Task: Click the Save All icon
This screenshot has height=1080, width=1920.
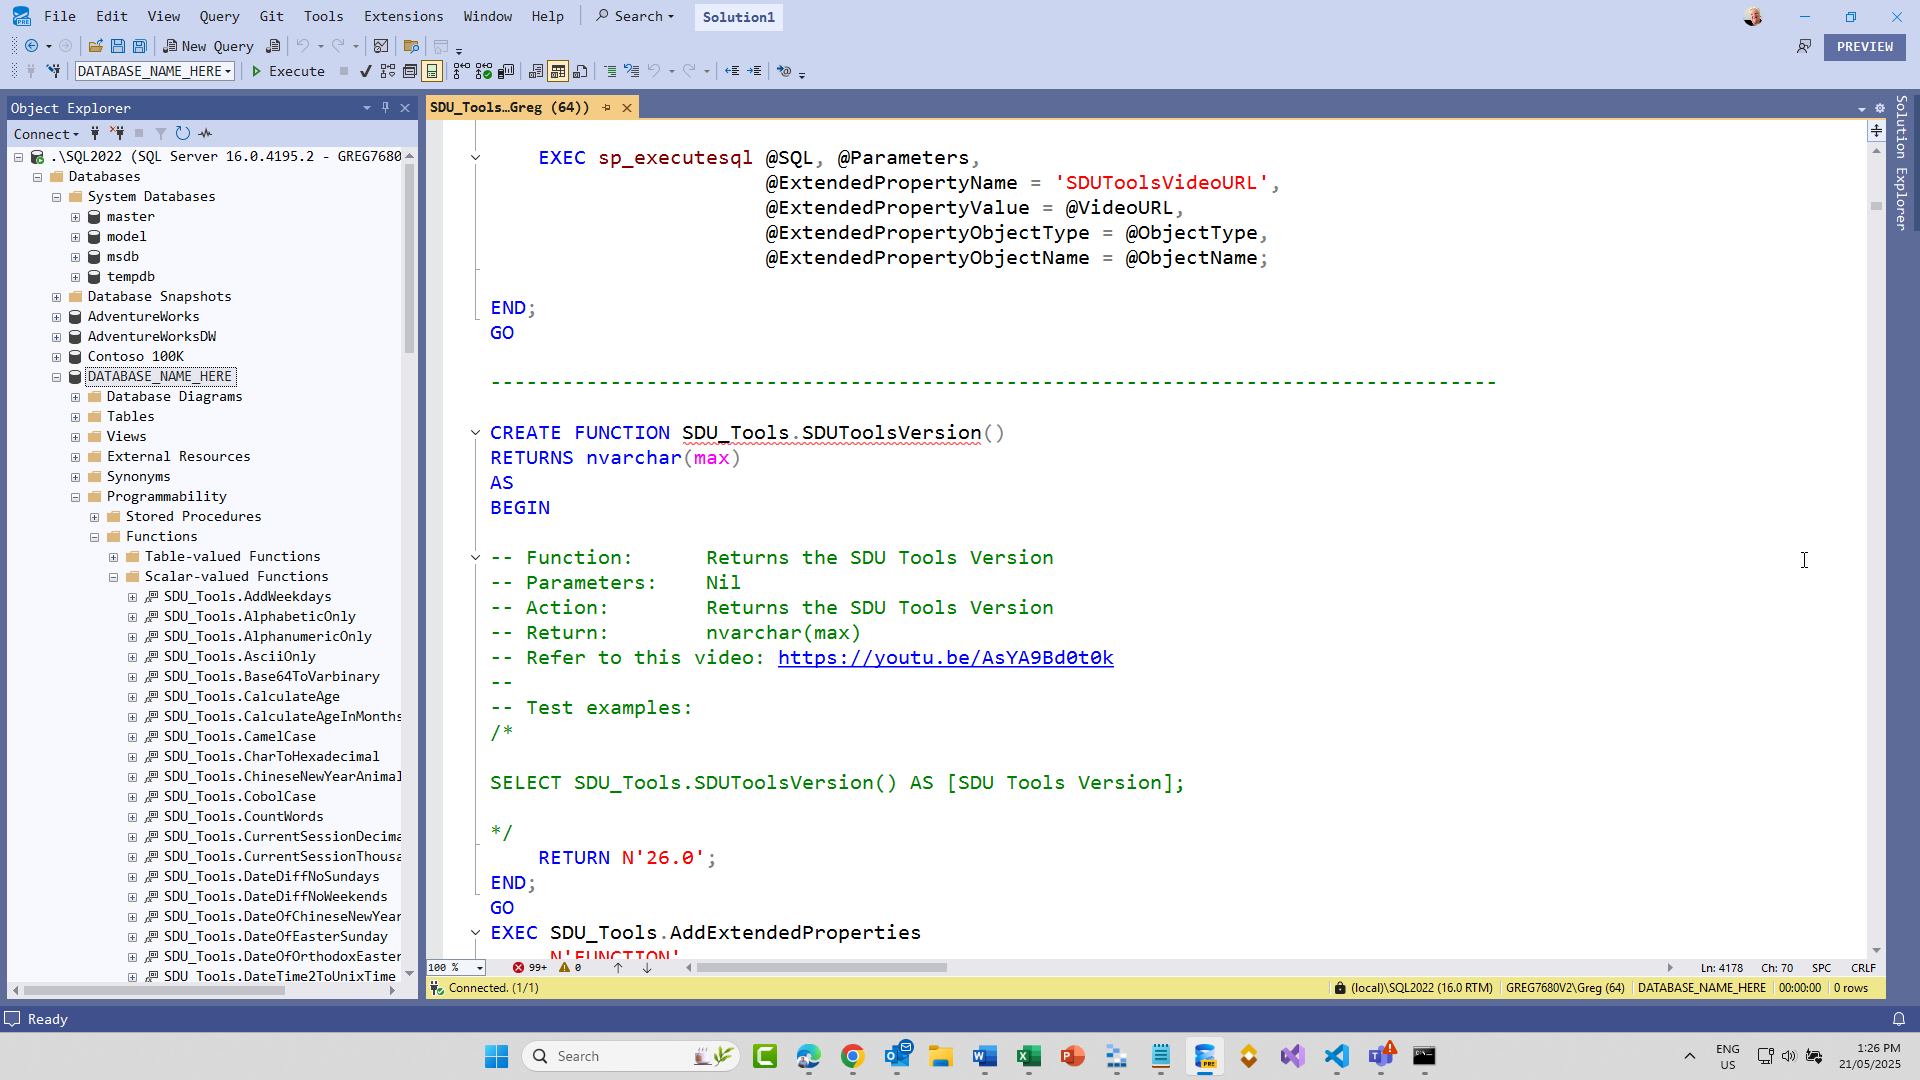Action: point(140,46)
